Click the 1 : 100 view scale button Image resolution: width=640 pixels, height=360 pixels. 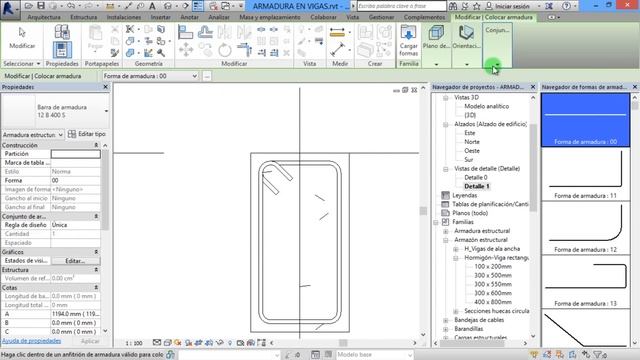(x=134, y=343)
